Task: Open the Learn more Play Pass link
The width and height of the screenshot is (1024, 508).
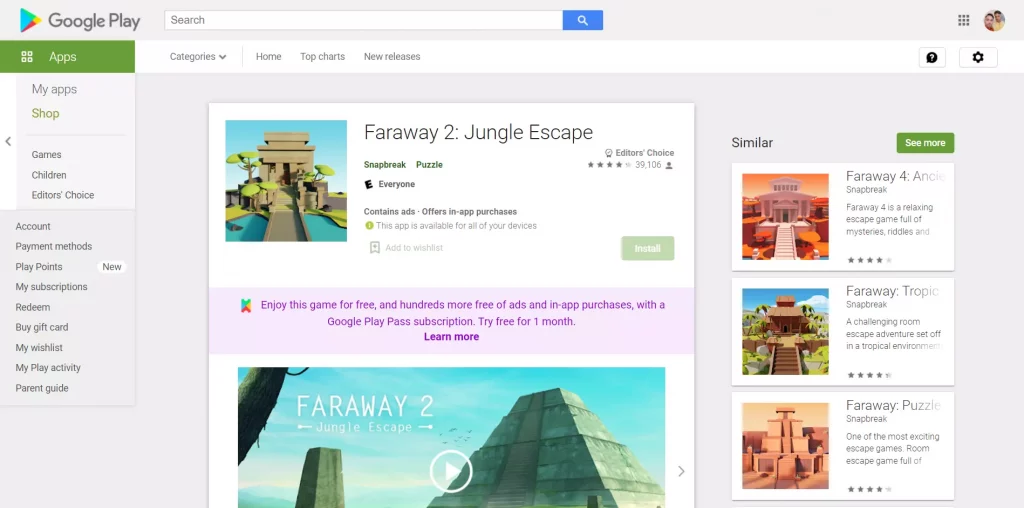Action: click(x=451, y=337)
